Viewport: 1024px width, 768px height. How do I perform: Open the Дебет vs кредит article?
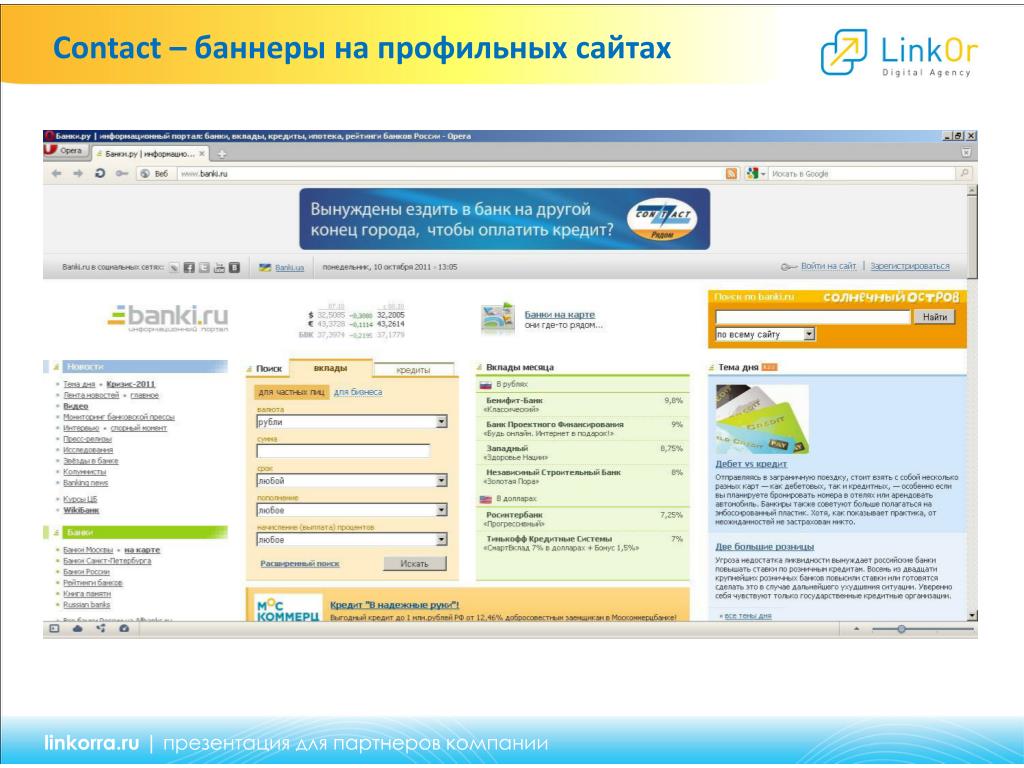(751, 464)
